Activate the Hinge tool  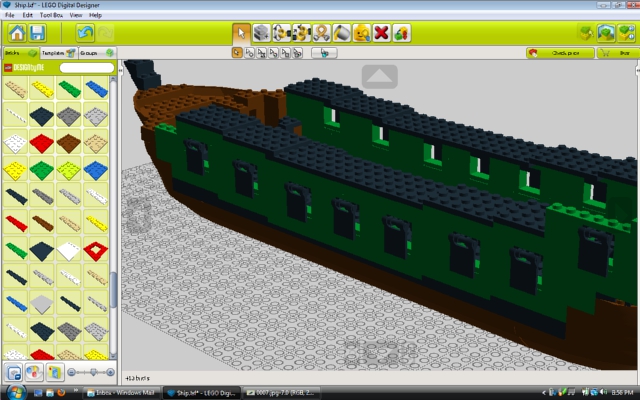tap(281, 33)
